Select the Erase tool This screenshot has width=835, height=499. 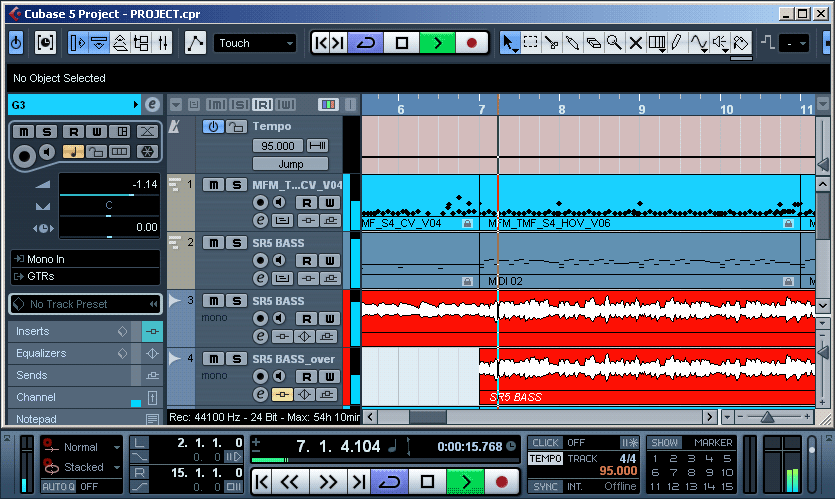click(x=593, y=43)
